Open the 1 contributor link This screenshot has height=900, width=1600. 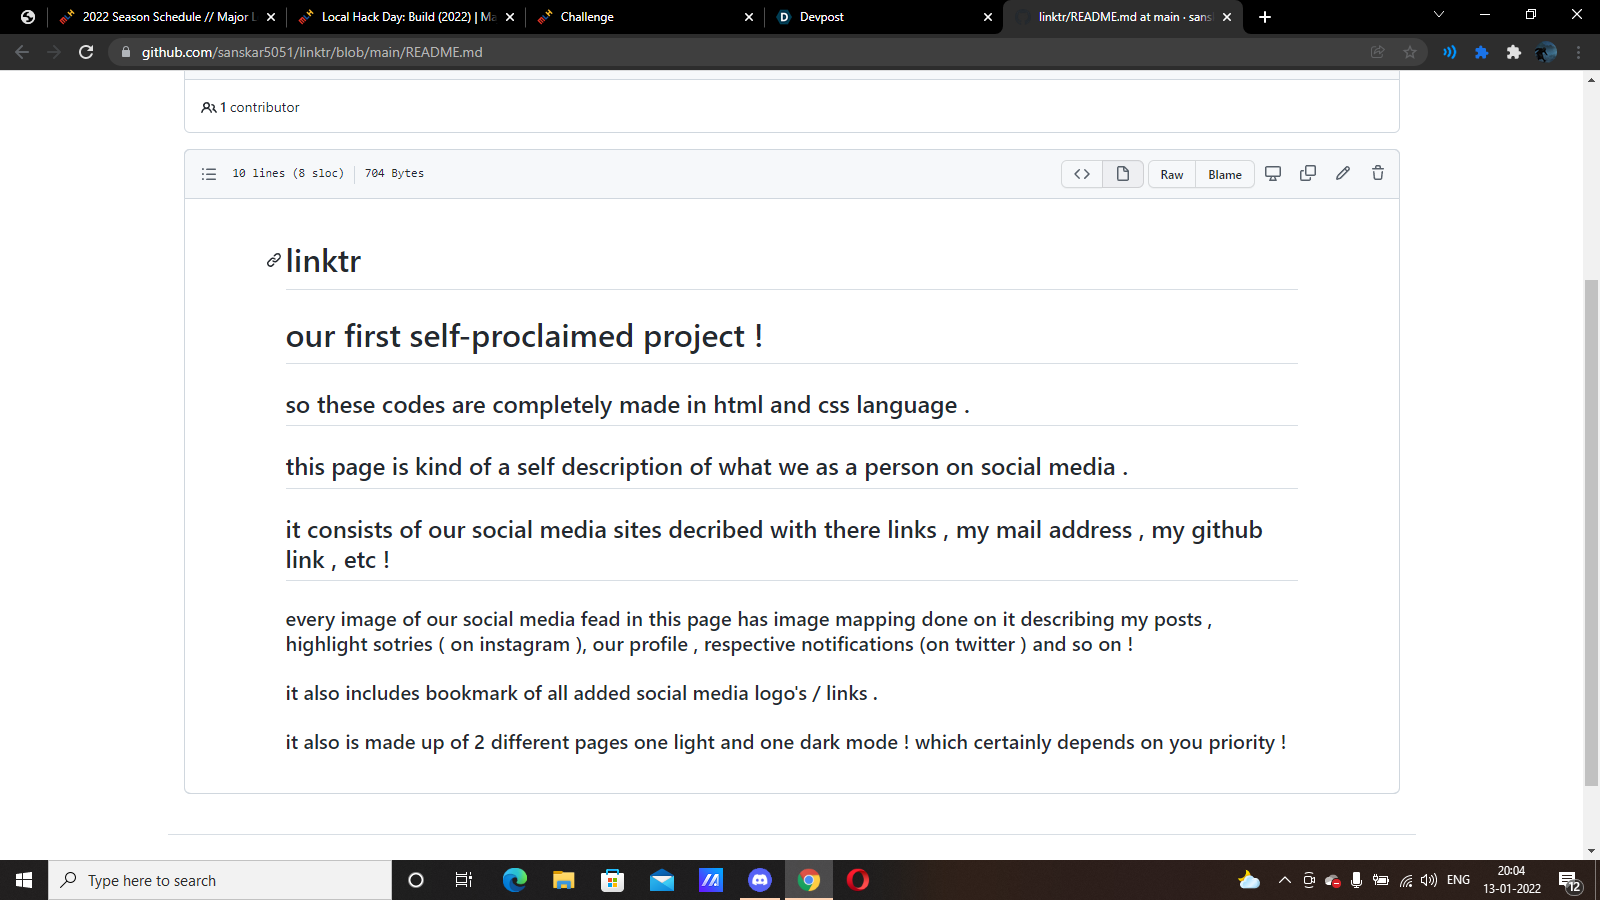250,107
